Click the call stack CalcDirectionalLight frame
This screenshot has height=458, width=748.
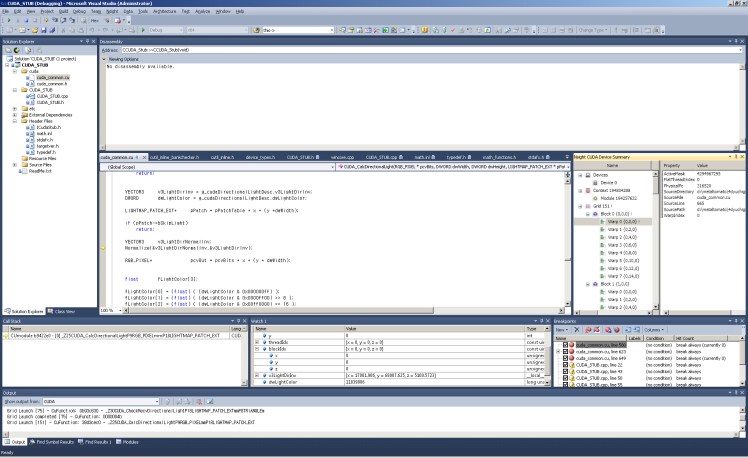pyautogui.click(x=115, y=336)
